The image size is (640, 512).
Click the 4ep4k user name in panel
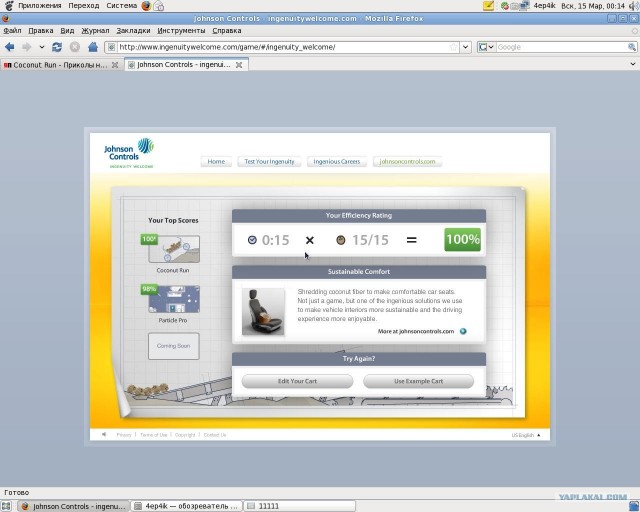tap(544, 6)
